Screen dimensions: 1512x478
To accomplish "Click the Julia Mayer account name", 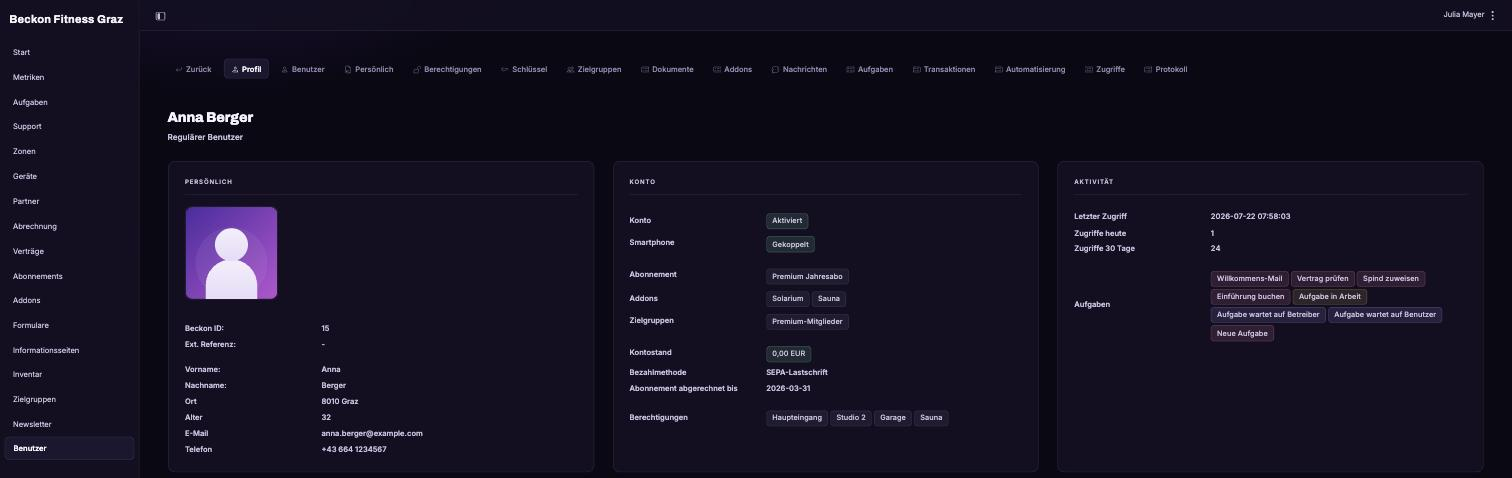I will point(1463,15).
